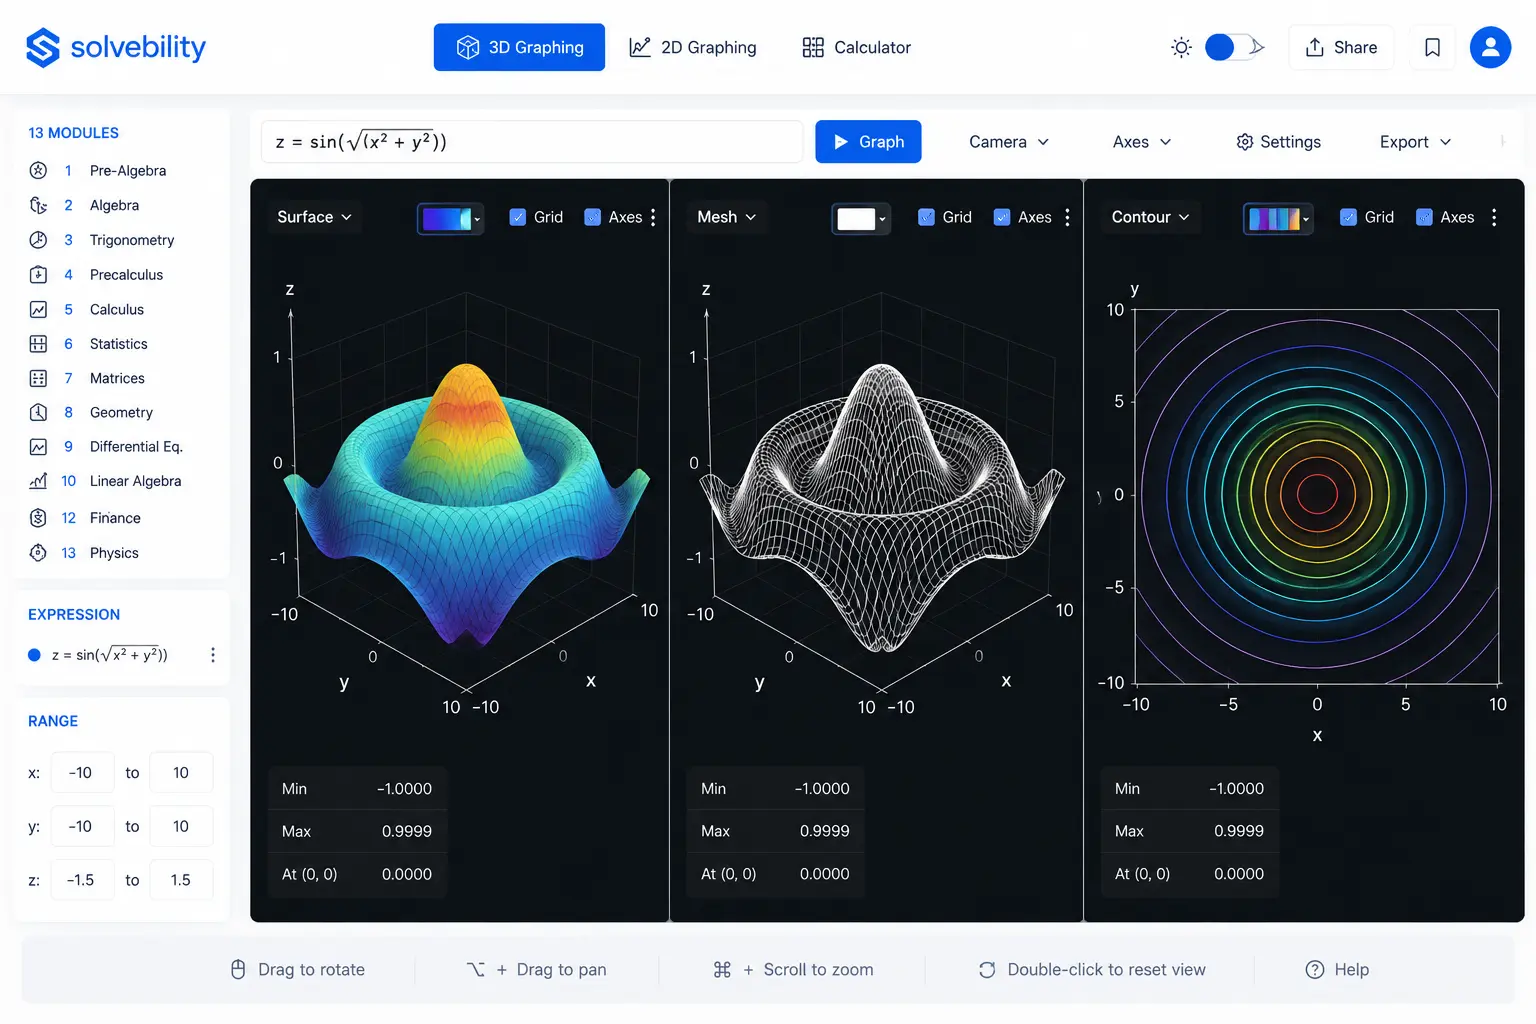Expand the Export dropdown
The image size is (1536, 1024).
tap(1415, 142)
